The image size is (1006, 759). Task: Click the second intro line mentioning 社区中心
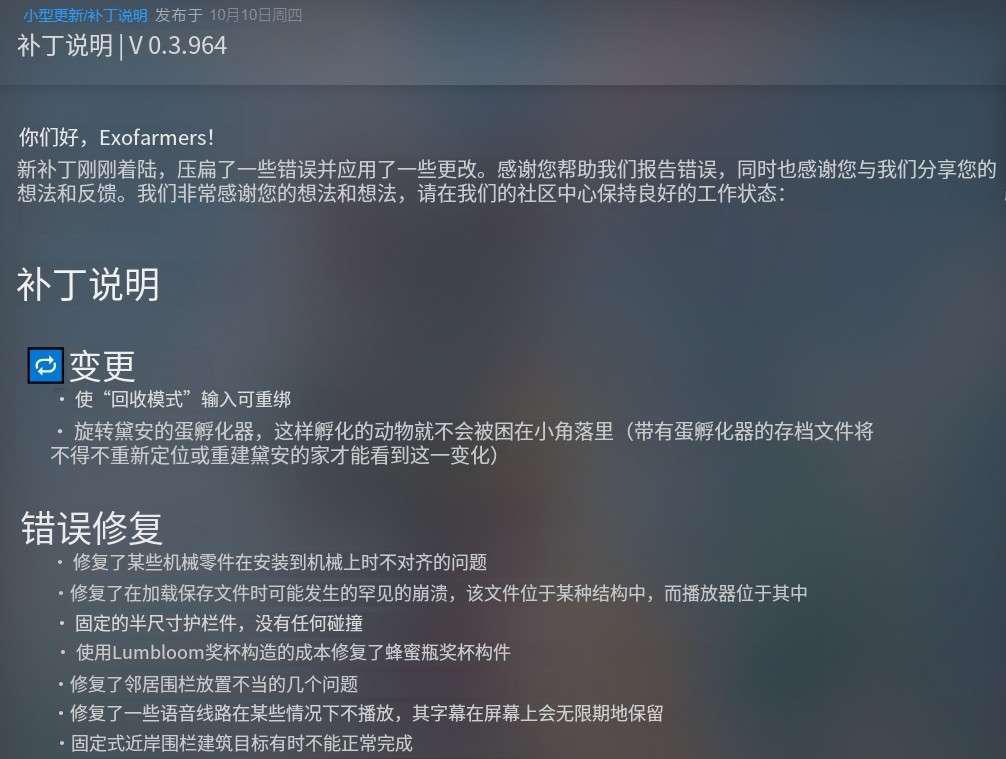pyautogui.click(x=401, y=194)
